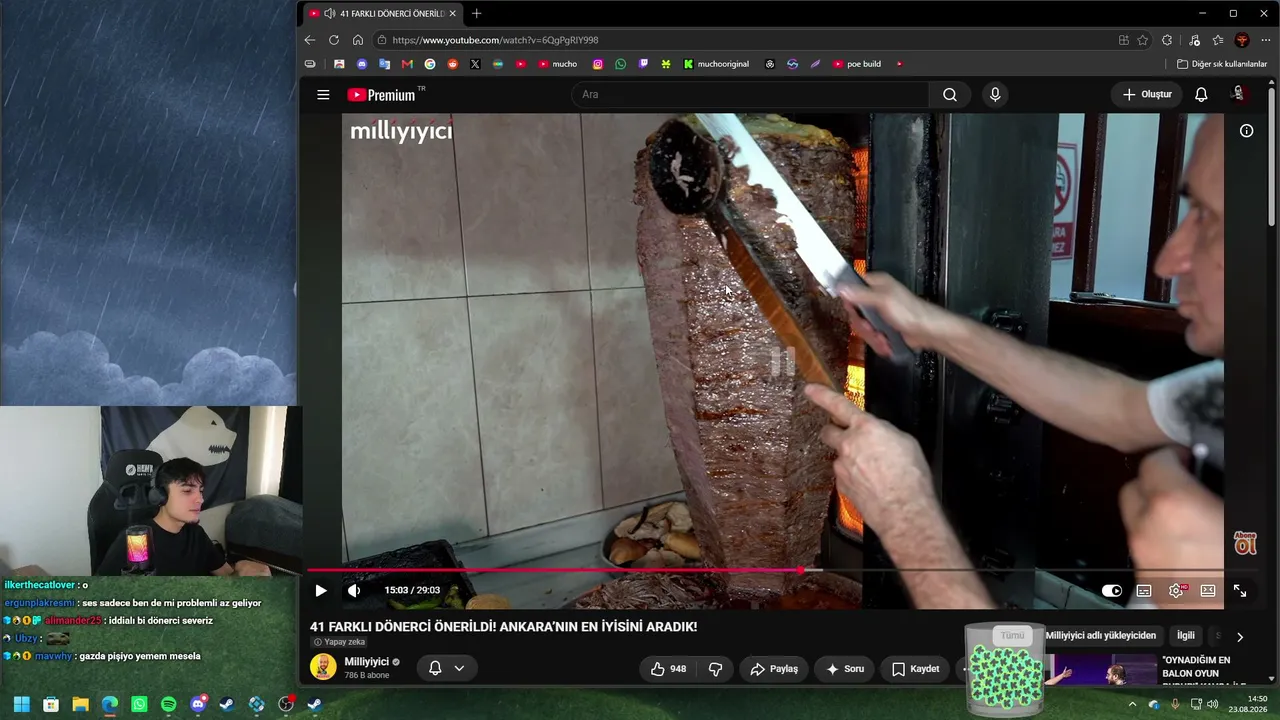
Task: Open the 'mucho' bookmark
Action: point(558,64)
